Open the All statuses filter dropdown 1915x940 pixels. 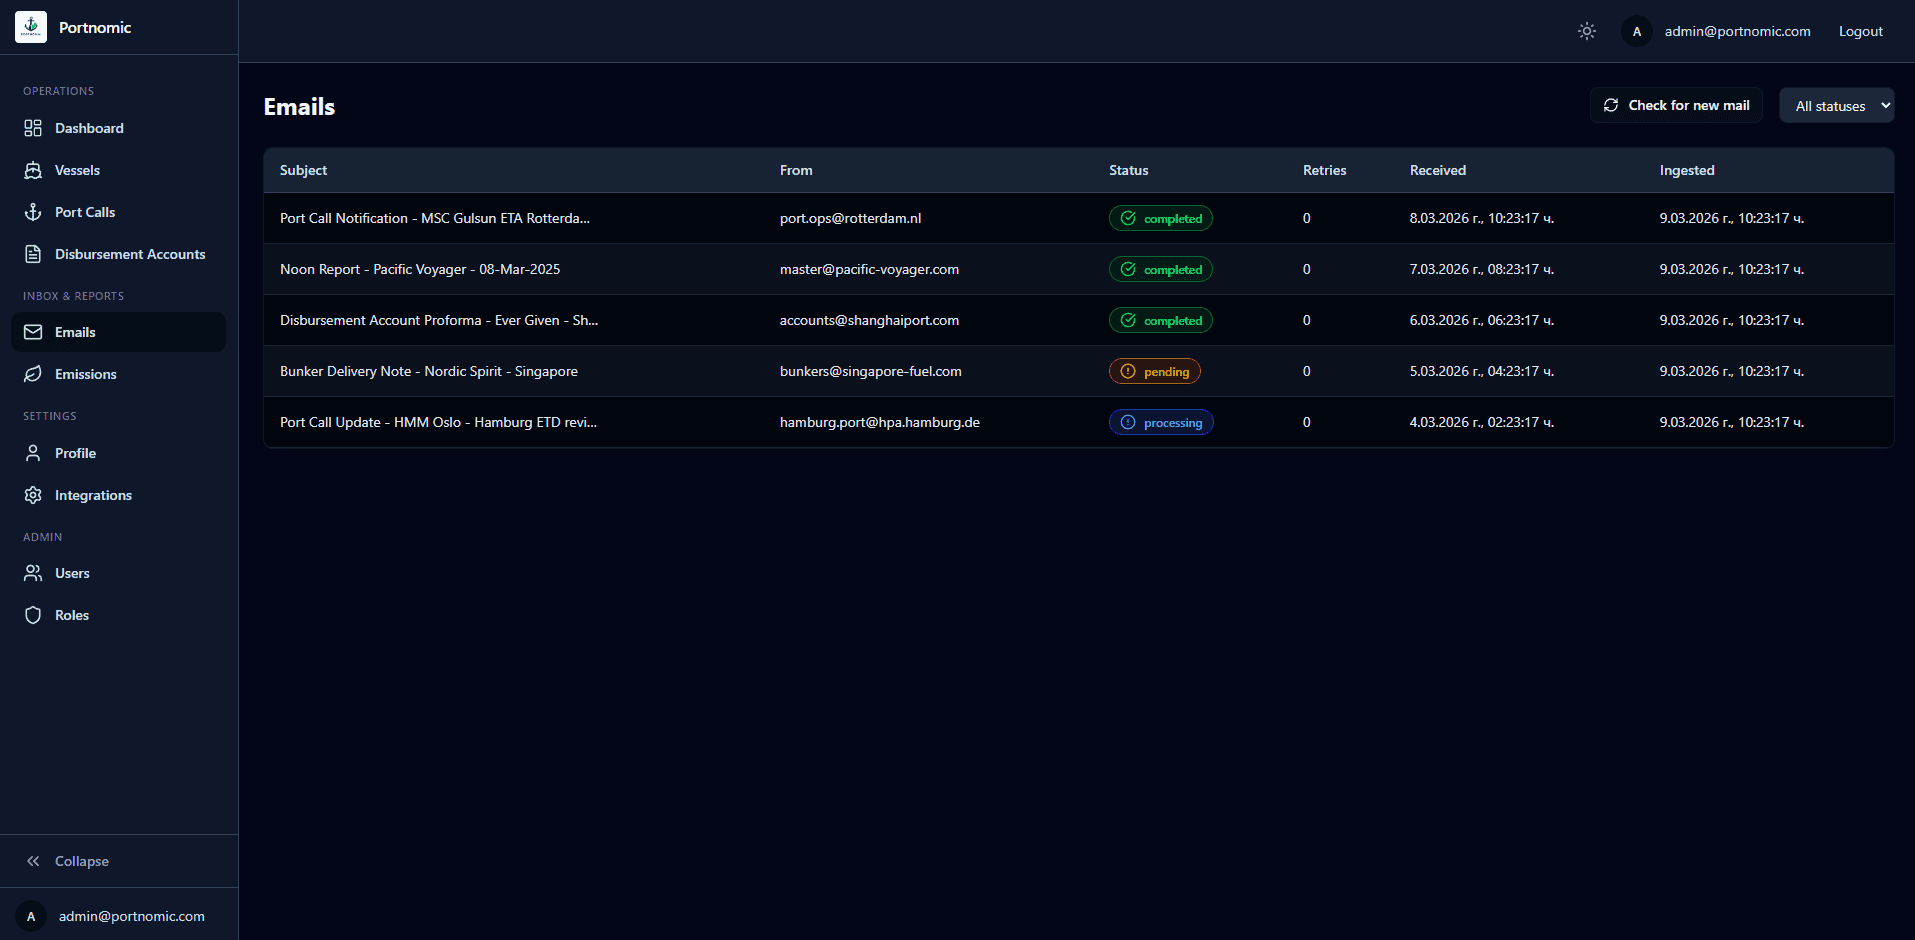tap(1836, 106)
